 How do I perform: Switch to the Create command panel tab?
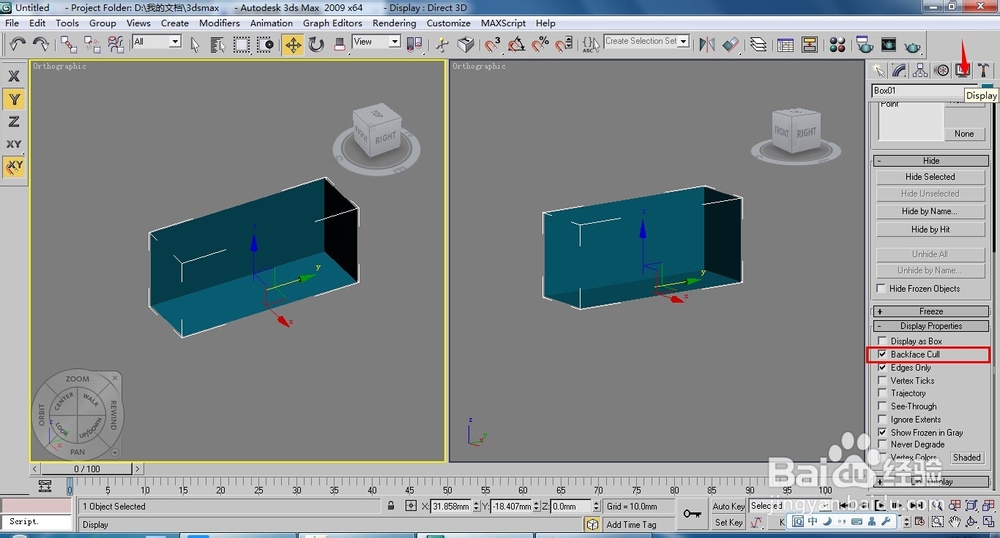[879, 70]
